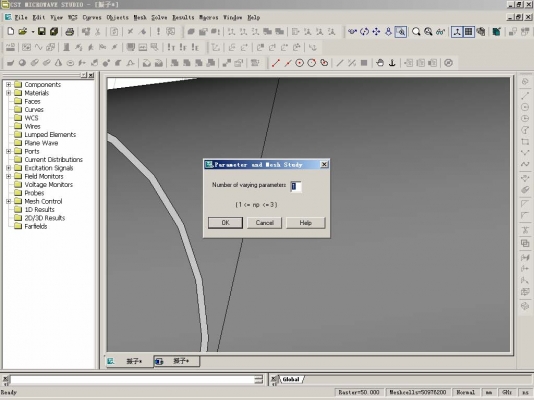Expand the Components tree folder

point(9,84)
